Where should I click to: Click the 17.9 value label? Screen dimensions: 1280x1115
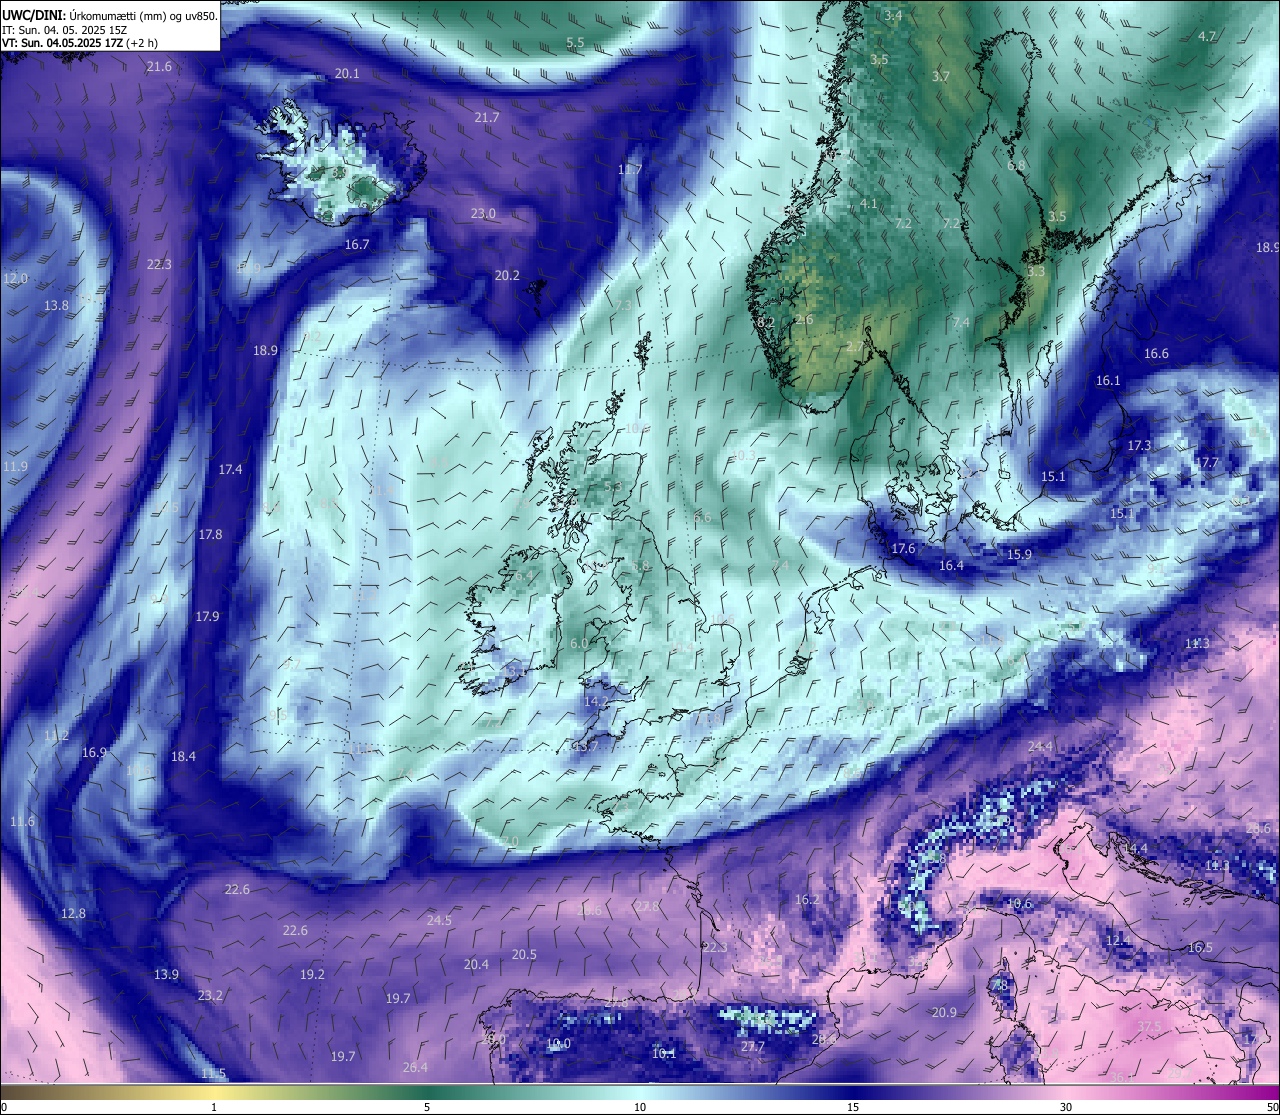[x=207, y=617]
